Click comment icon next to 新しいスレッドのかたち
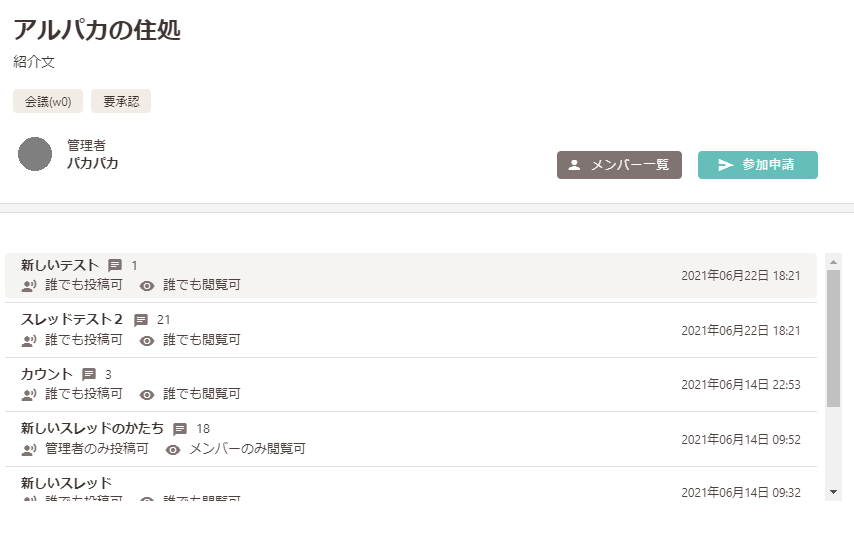Image resolution: width=854 pixels, height=538 pixels. 180,429
